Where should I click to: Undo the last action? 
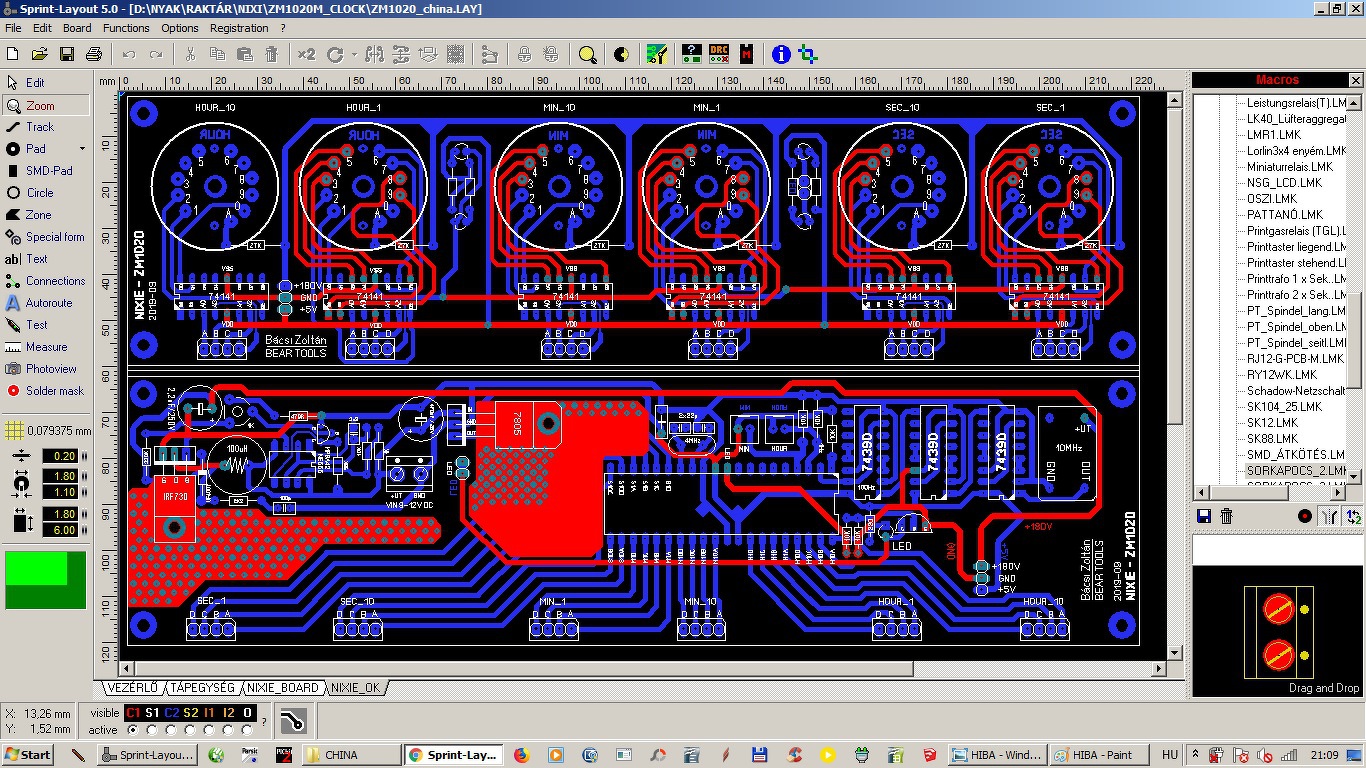(x=129, y=54)
